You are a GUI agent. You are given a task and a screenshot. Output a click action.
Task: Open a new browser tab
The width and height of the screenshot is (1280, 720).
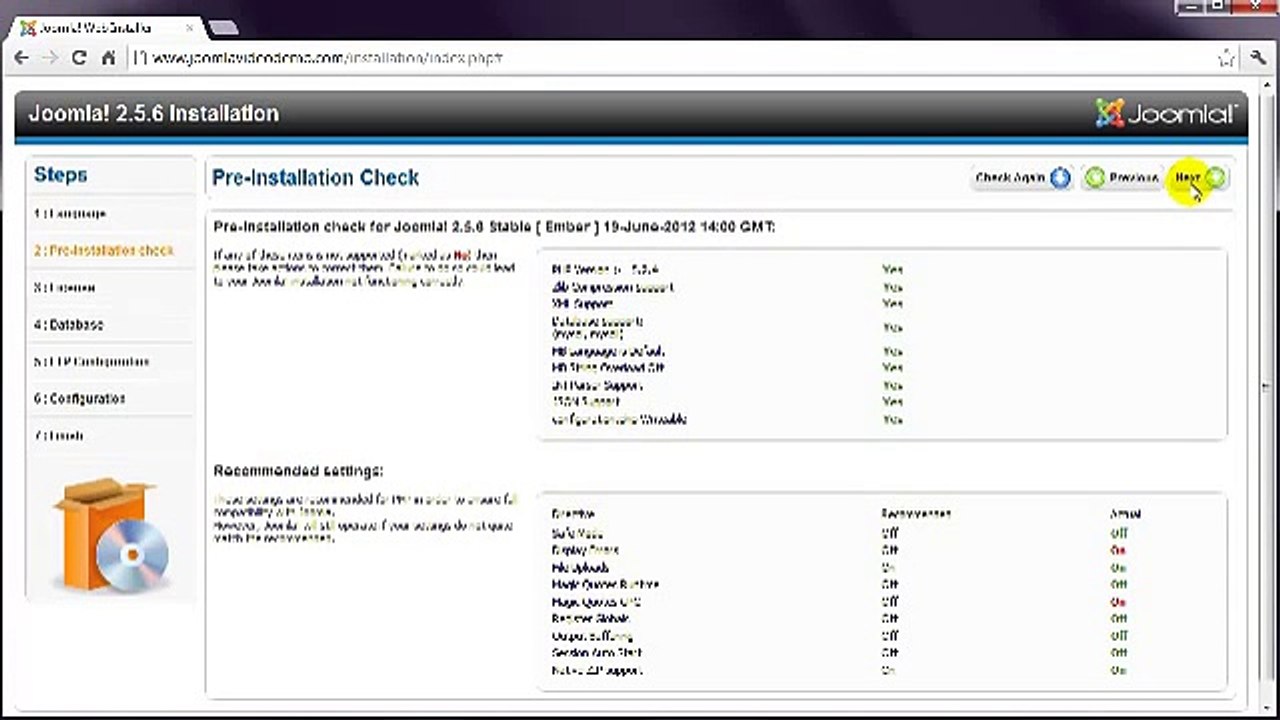(223, 28)
